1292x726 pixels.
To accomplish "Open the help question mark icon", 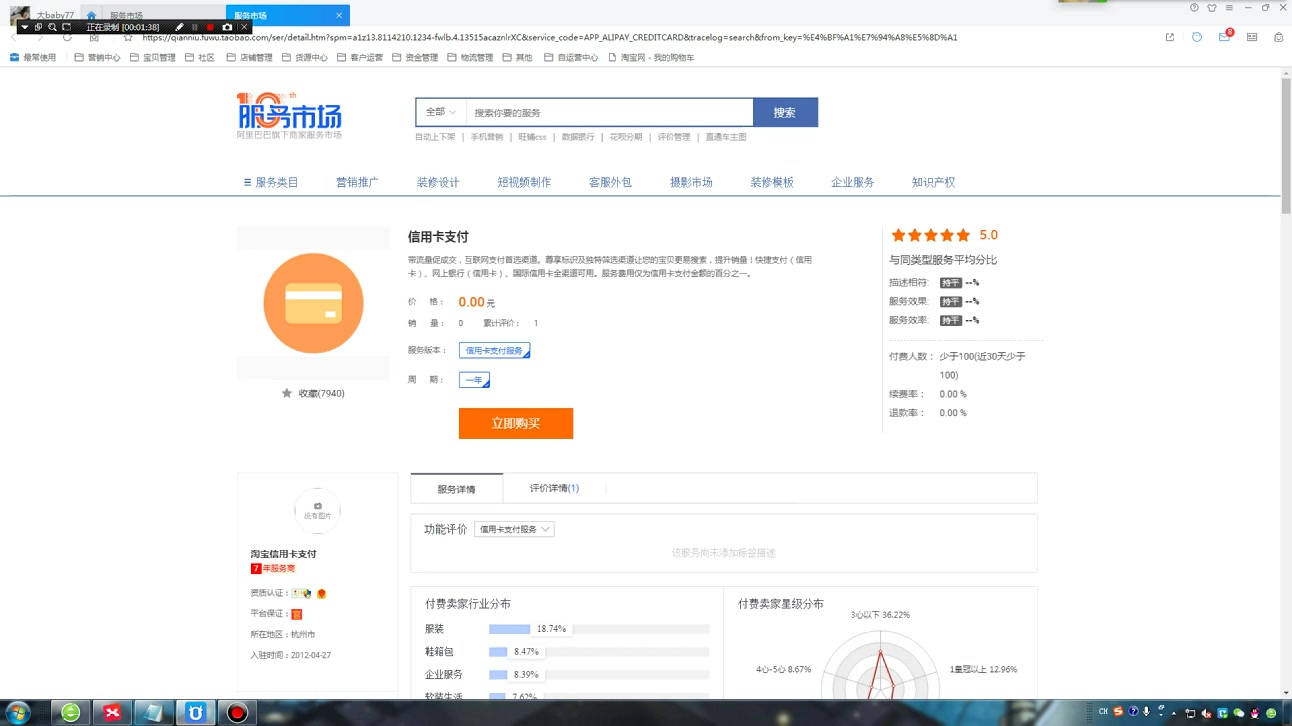I will click(x=1194, y=8).
